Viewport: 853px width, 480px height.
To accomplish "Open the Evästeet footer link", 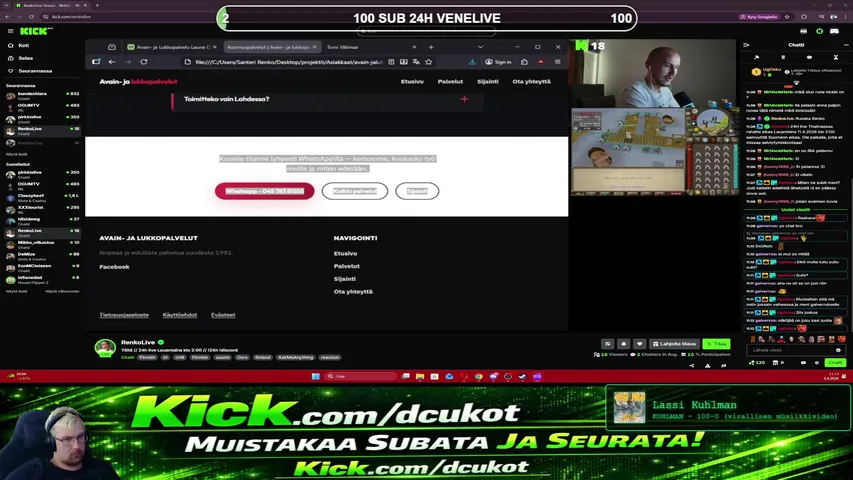I will 223,315.
